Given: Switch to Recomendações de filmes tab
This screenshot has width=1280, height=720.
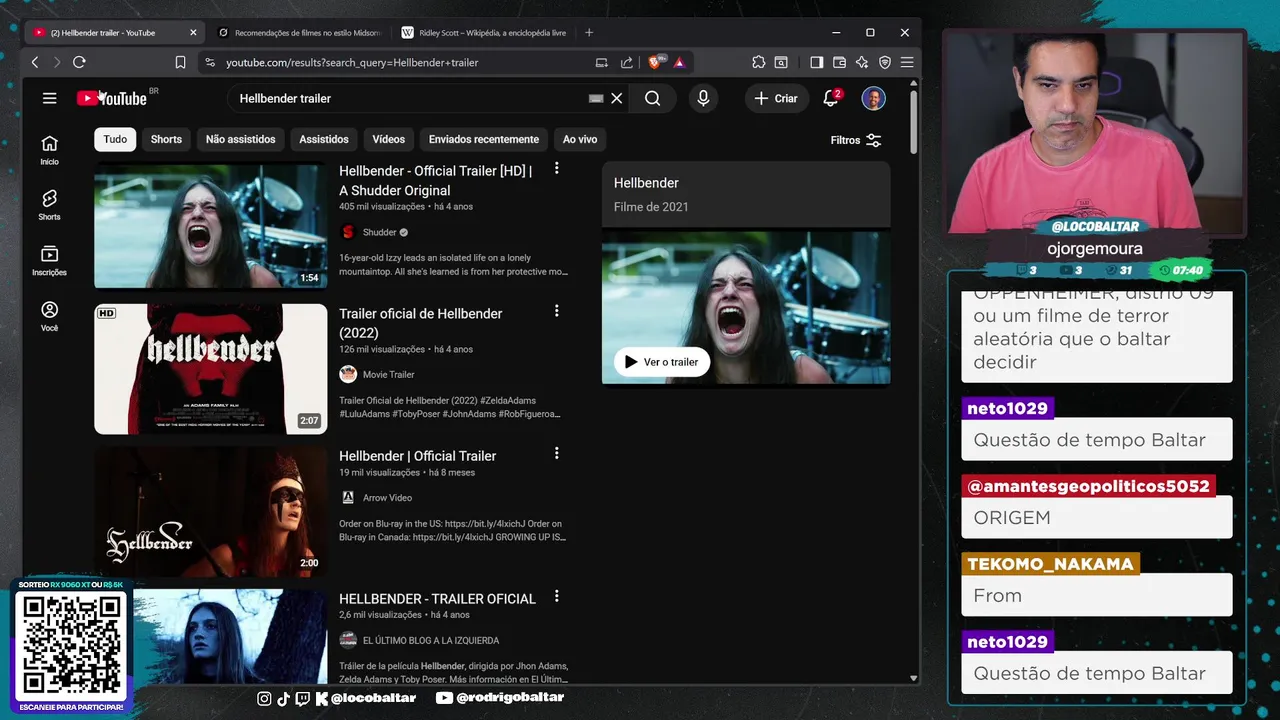Looking at the screenshot, I should 299,32.
